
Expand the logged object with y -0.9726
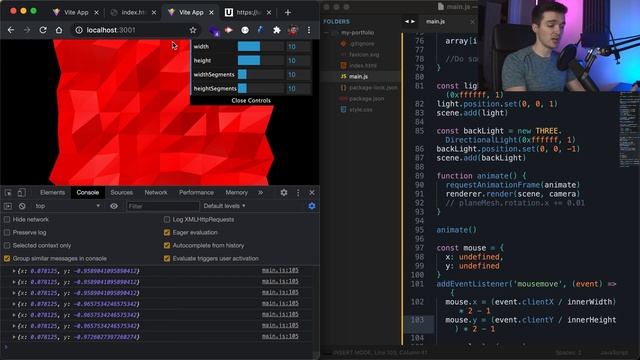point(14,337)
